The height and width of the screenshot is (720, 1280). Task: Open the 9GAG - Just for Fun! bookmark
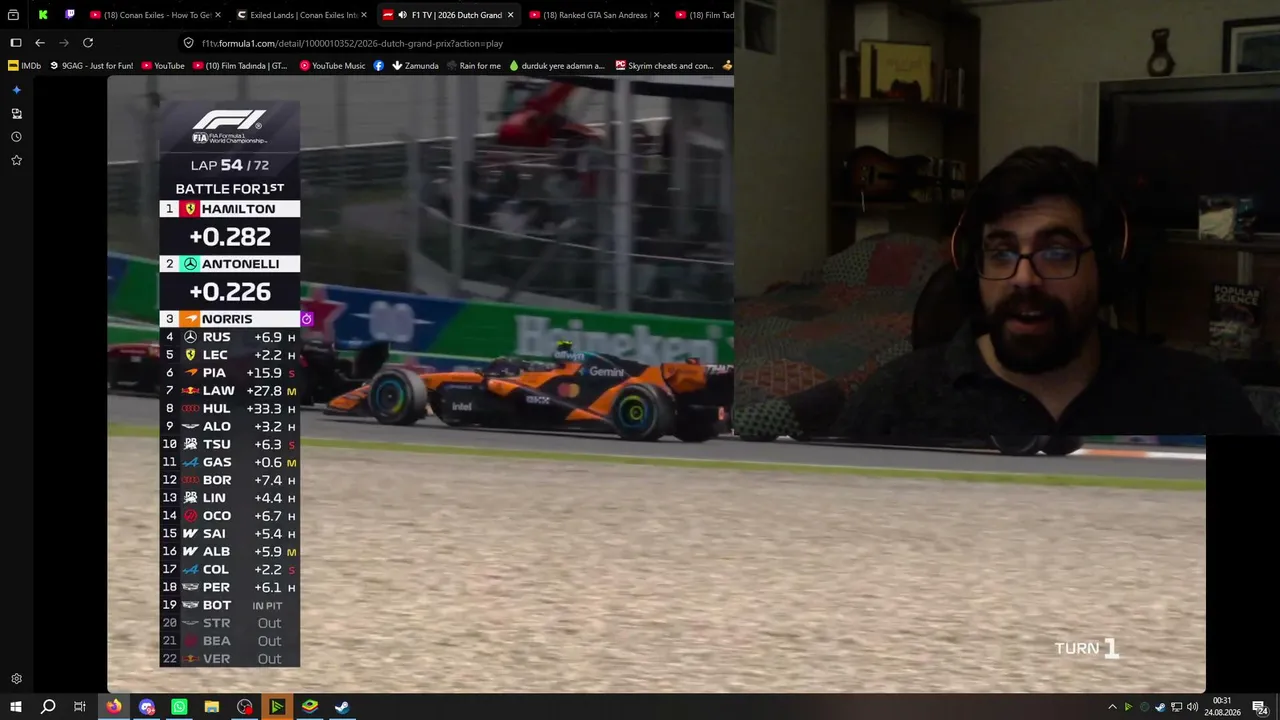click(91, 66)
